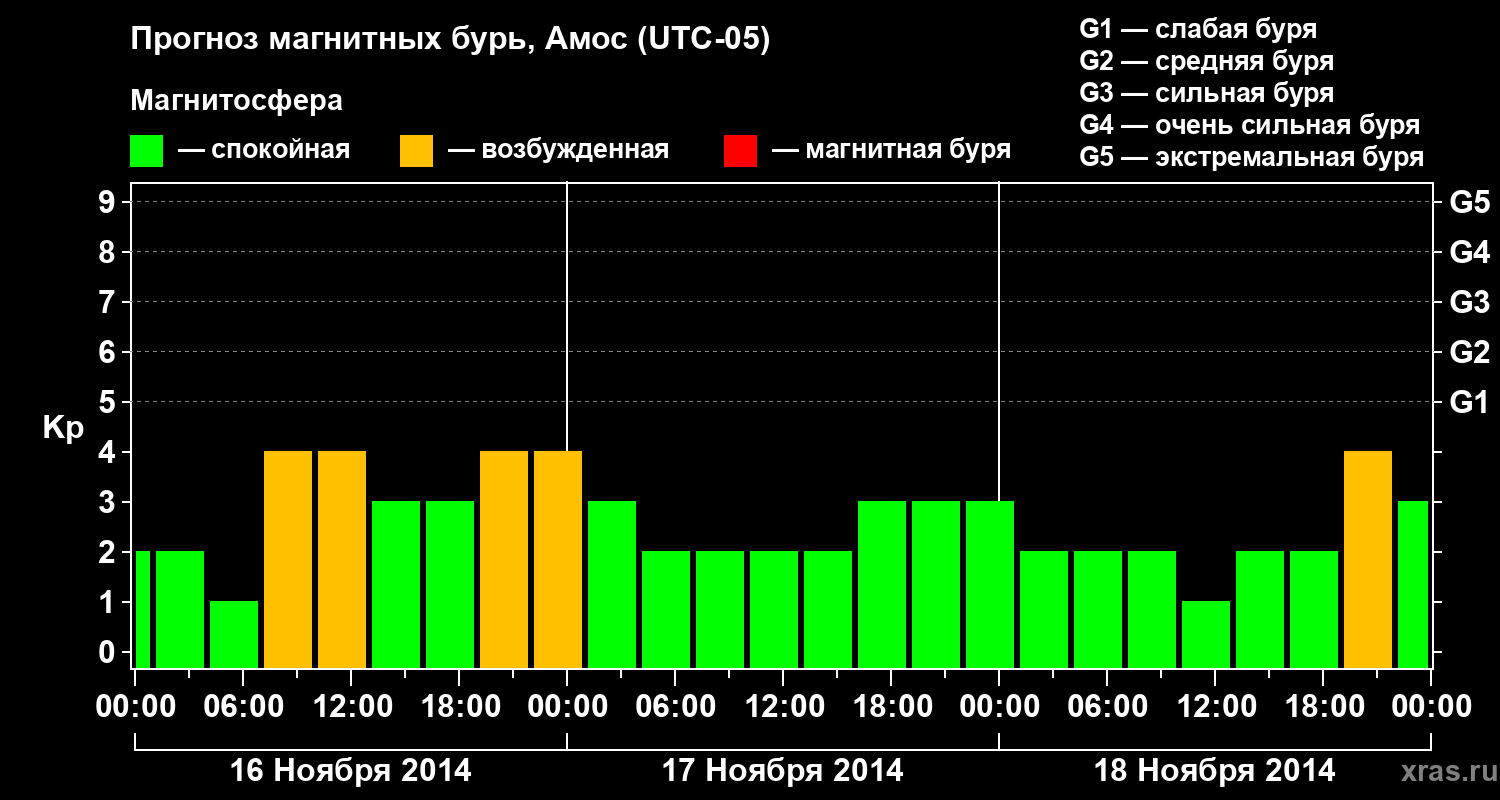Click the 06:00 time label for 17 Ноября
Image resolution: width=1500 pixels, height=800 pixels.
pyautogui.click(x=675, y=707)
